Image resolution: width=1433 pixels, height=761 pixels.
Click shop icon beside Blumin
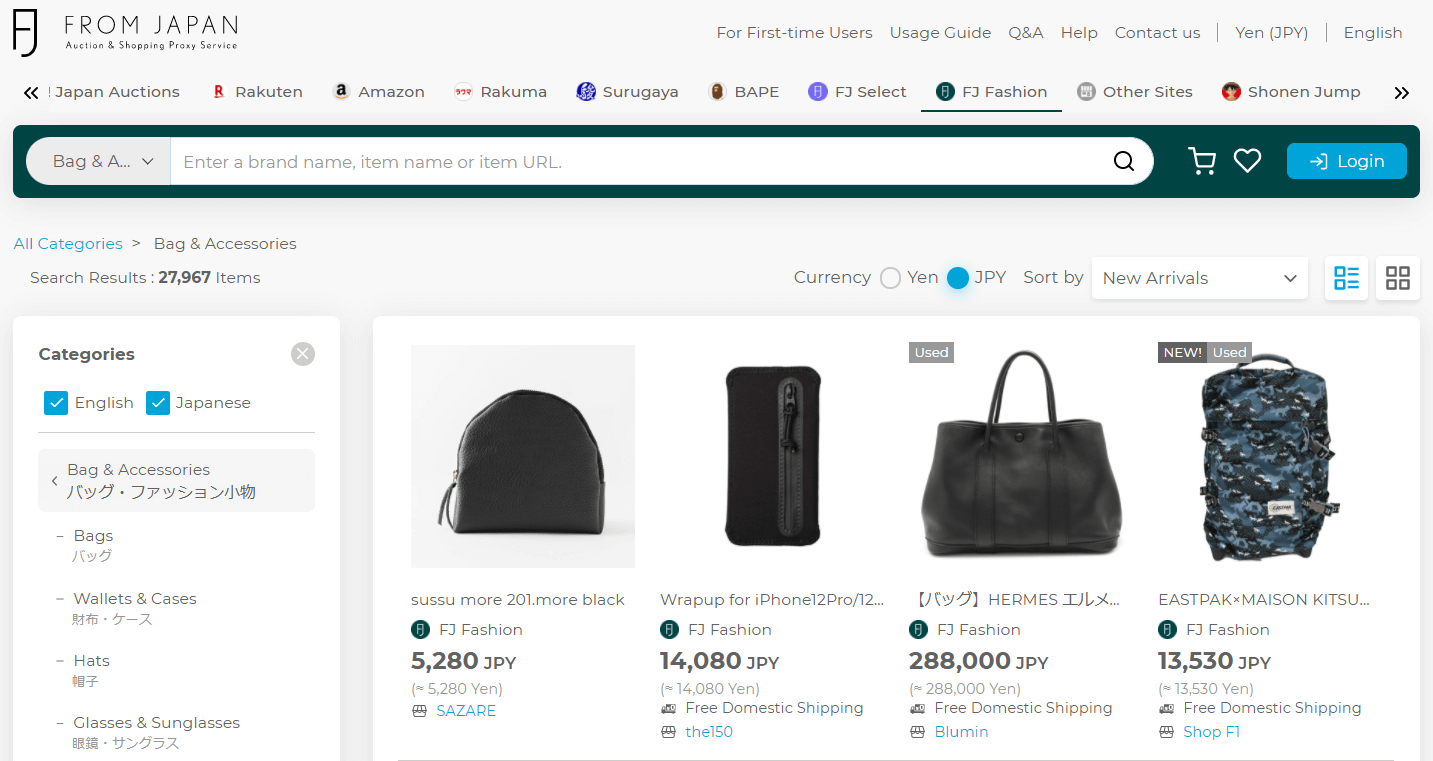click(917, 732)
